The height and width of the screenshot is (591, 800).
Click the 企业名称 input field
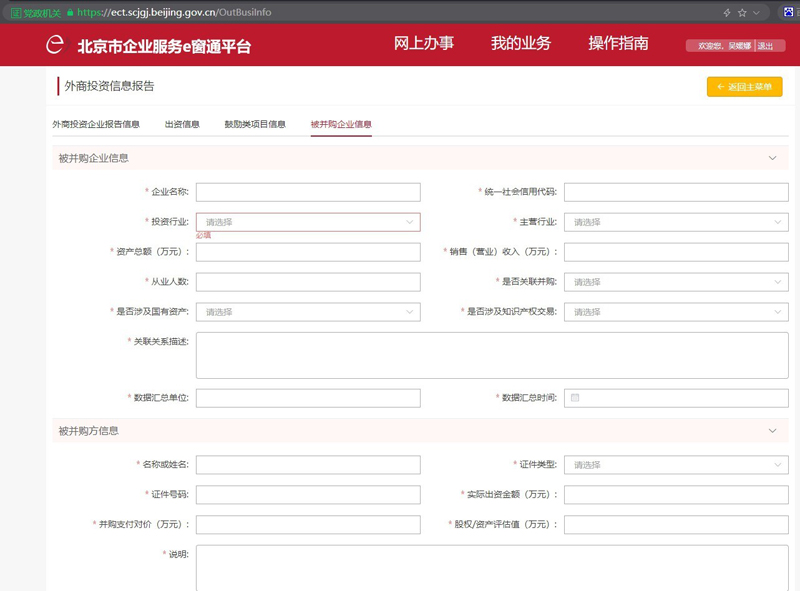308,192
